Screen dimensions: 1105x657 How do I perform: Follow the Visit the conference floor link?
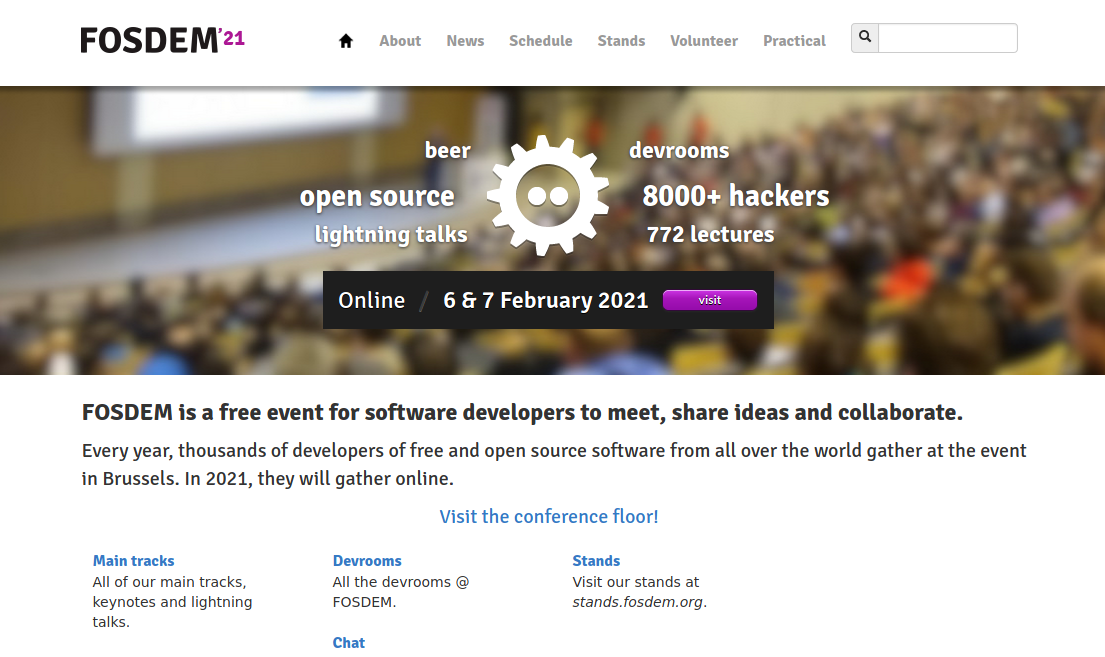(x=549, y=517)
